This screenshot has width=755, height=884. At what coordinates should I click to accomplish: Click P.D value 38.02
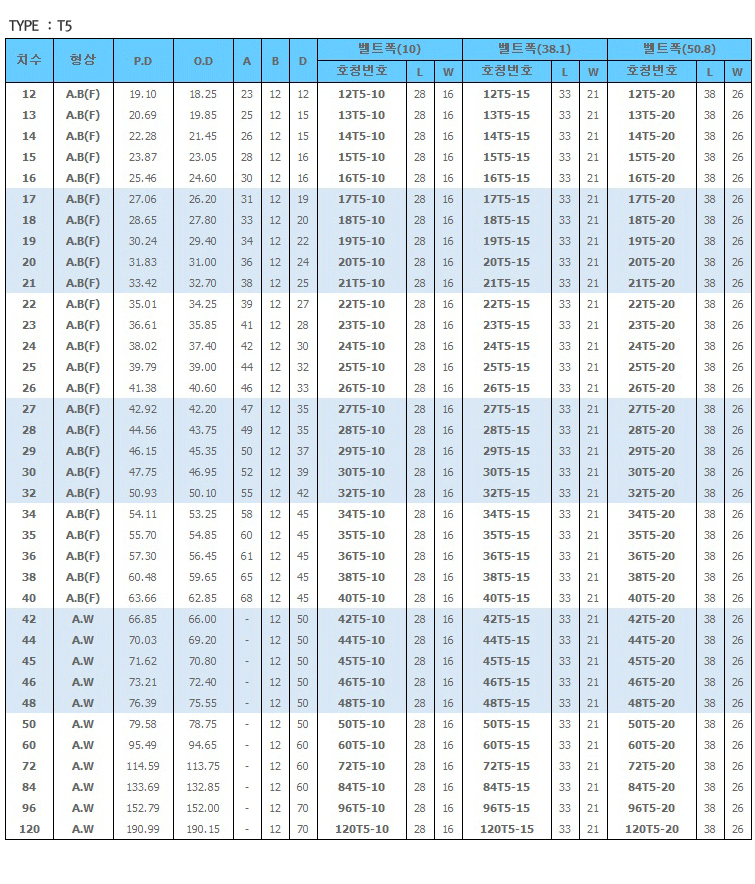[143, 346]
